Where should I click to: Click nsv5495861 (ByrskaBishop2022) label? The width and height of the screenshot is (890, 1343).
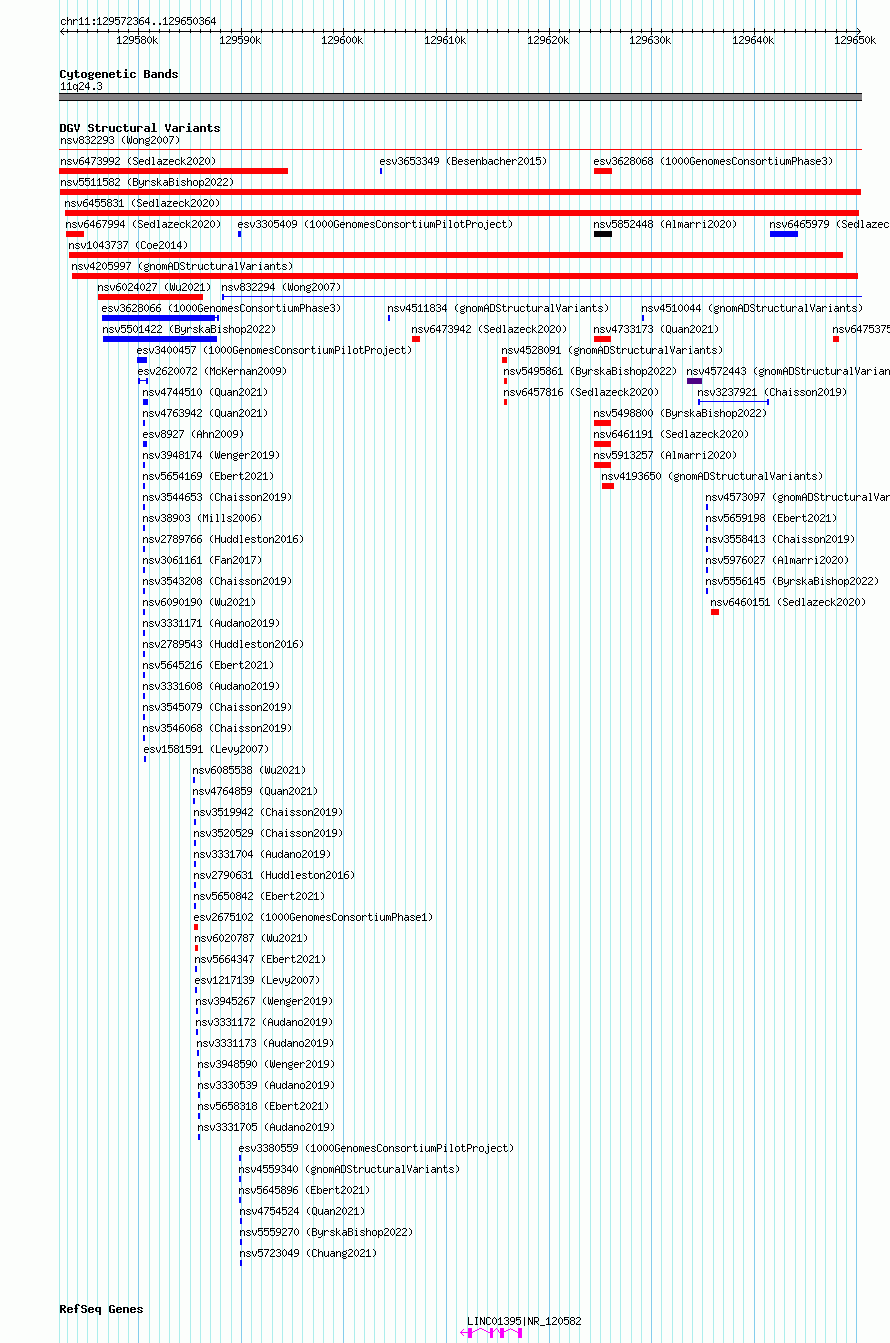tap(591, 371)
